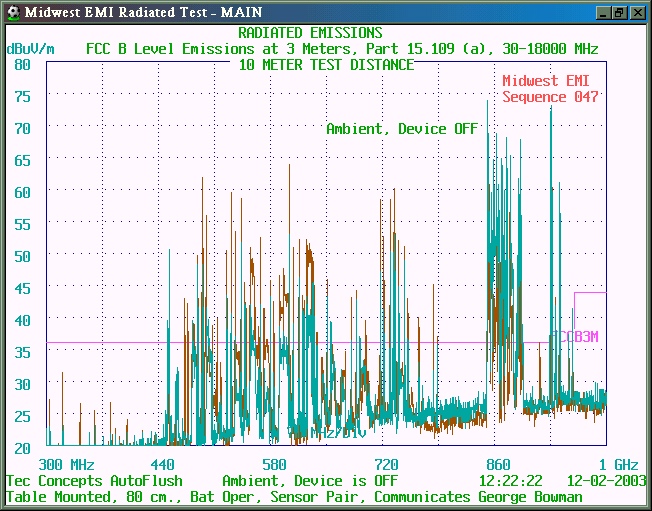Click the 'Ambient, Device OFF' plot annotation
This screenshot has height=511, width=652.
(402, 129)
